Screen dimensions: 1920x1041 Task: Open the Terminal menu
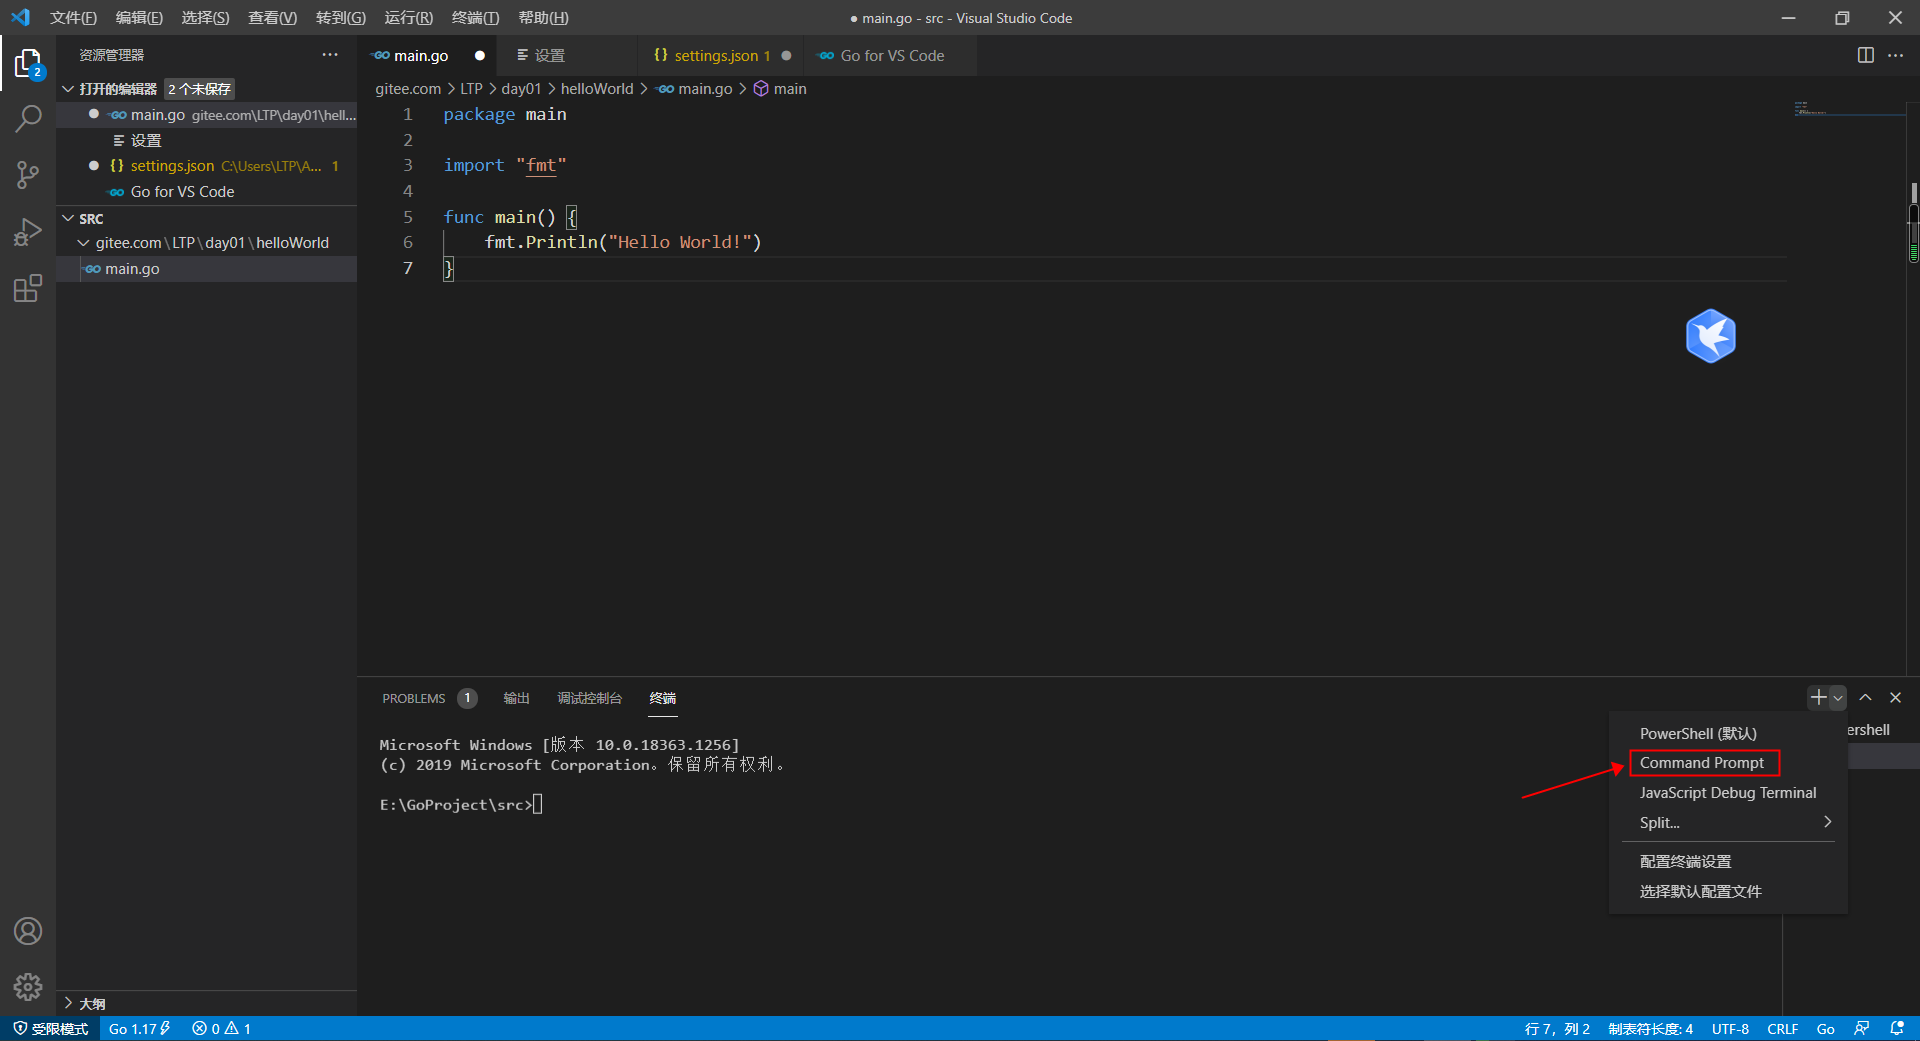coord(475,18)
